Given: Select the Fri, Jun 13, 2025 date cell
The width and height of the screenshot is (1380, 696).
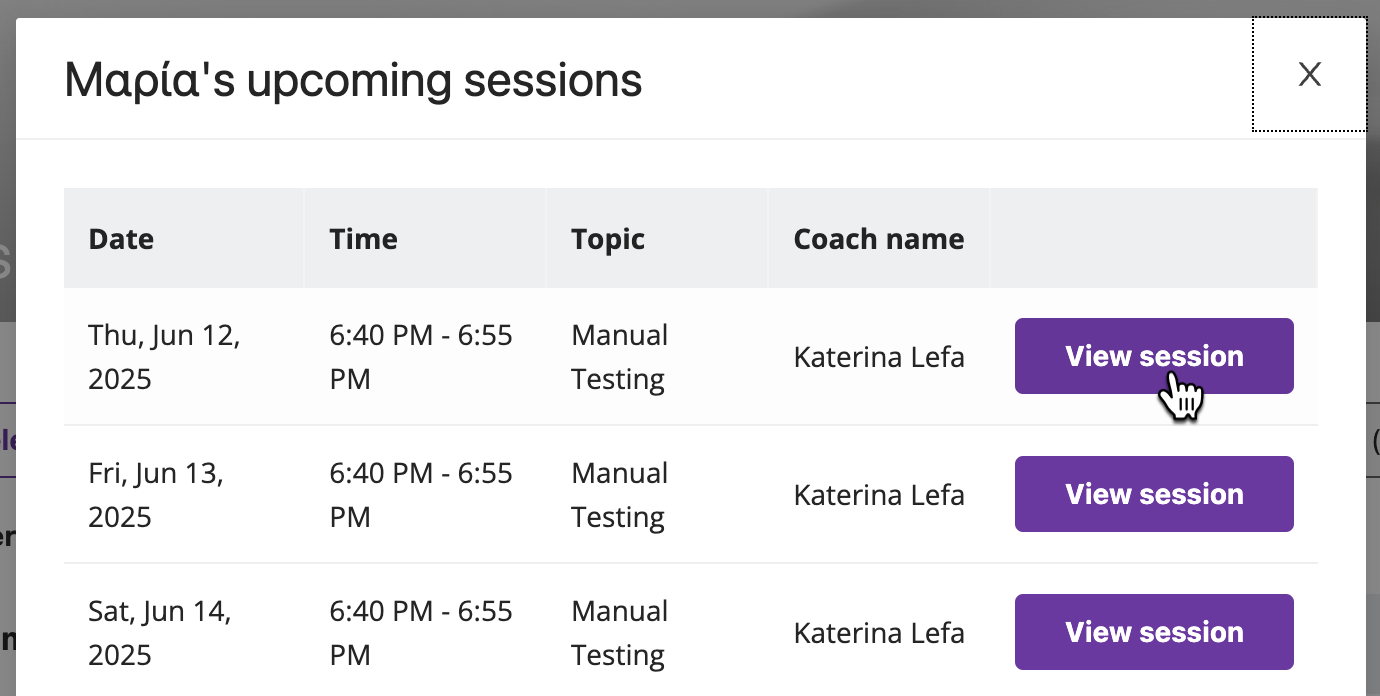Looking at the screenshot, I should (156, 495).
